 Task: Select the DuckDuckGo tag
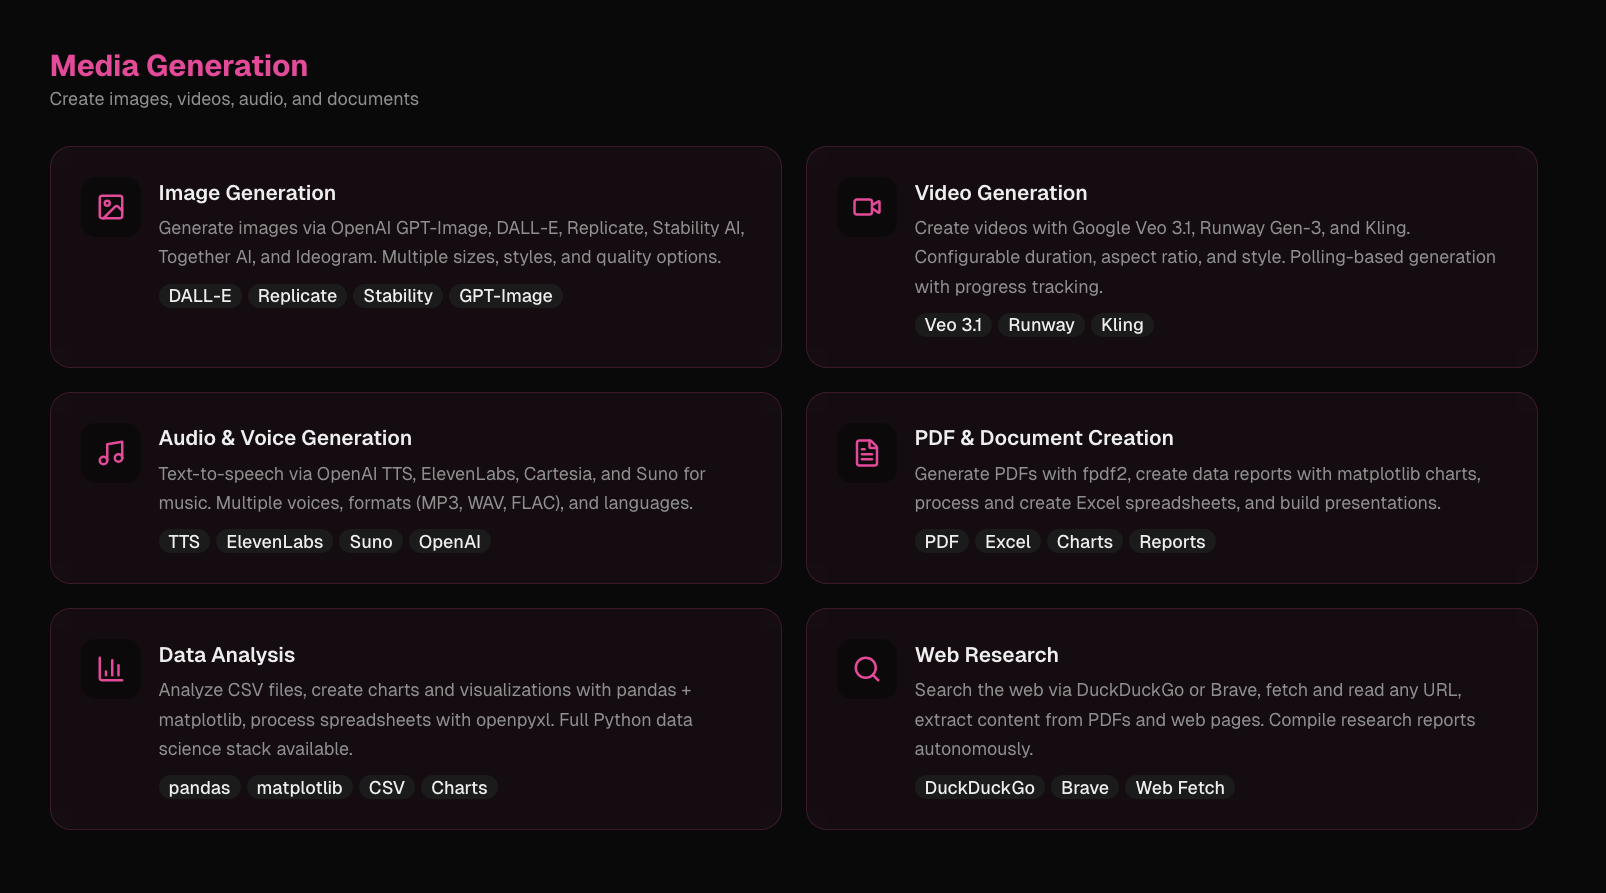pyautogui.click(x=979, y=788)
